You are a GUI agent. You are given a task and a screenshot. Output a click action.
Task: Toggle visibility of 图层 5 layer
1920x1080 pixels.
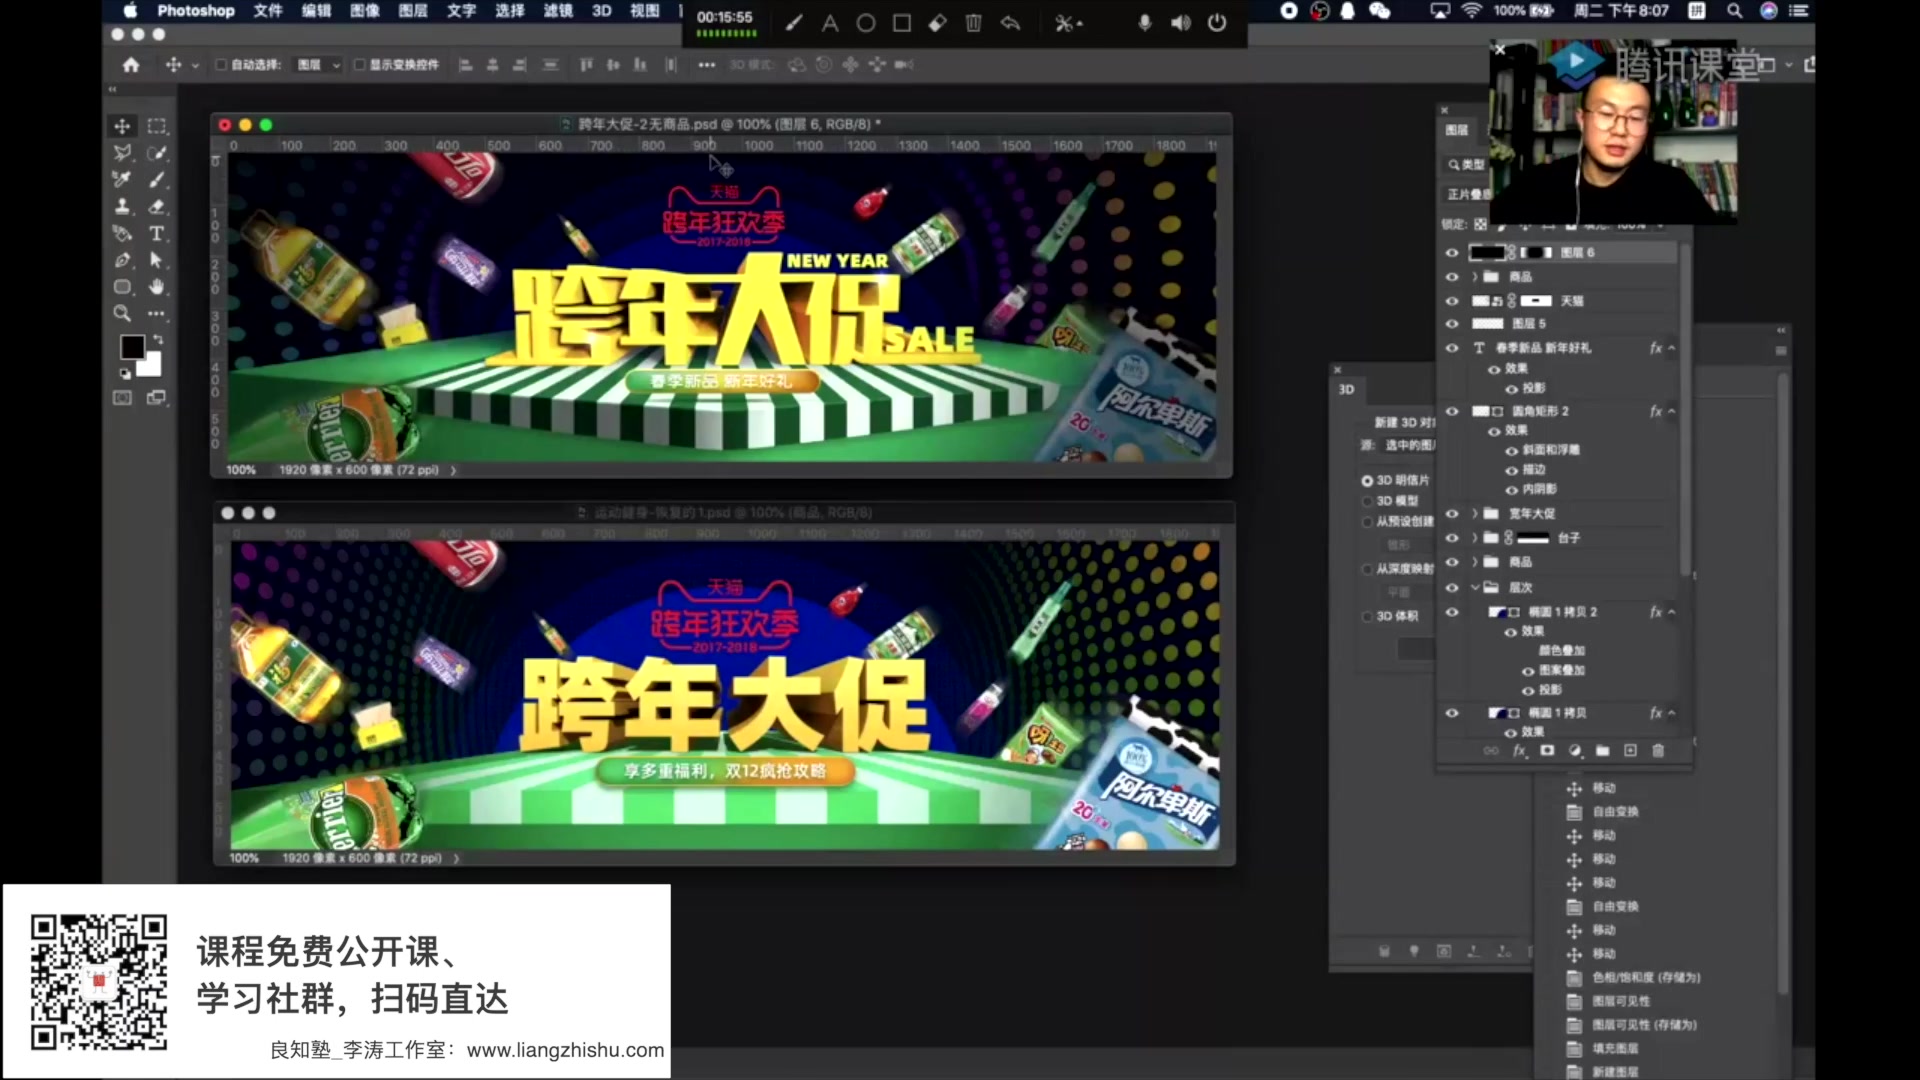coord(1452,324)
